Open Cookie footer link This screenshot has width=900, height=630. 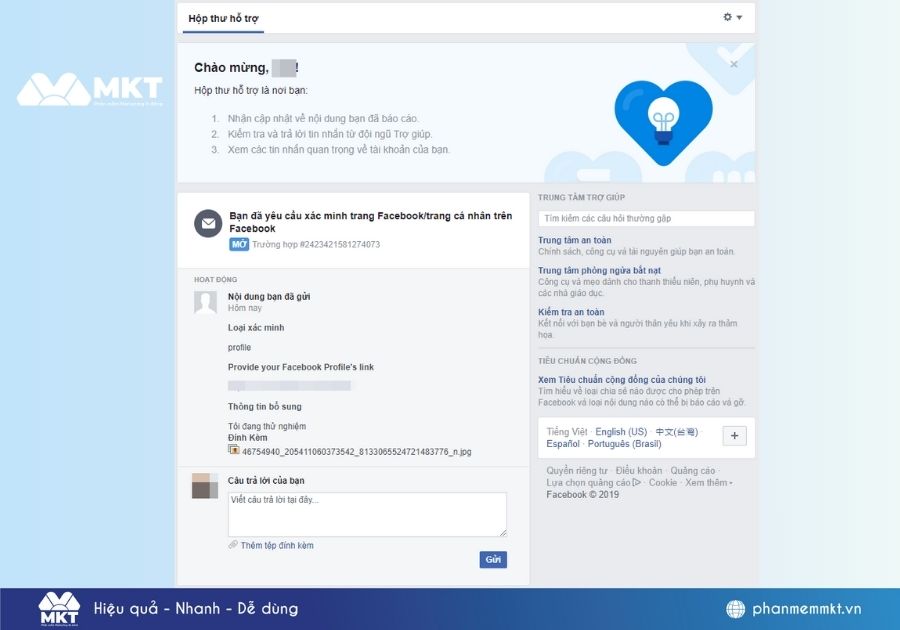tap(663, 483)
